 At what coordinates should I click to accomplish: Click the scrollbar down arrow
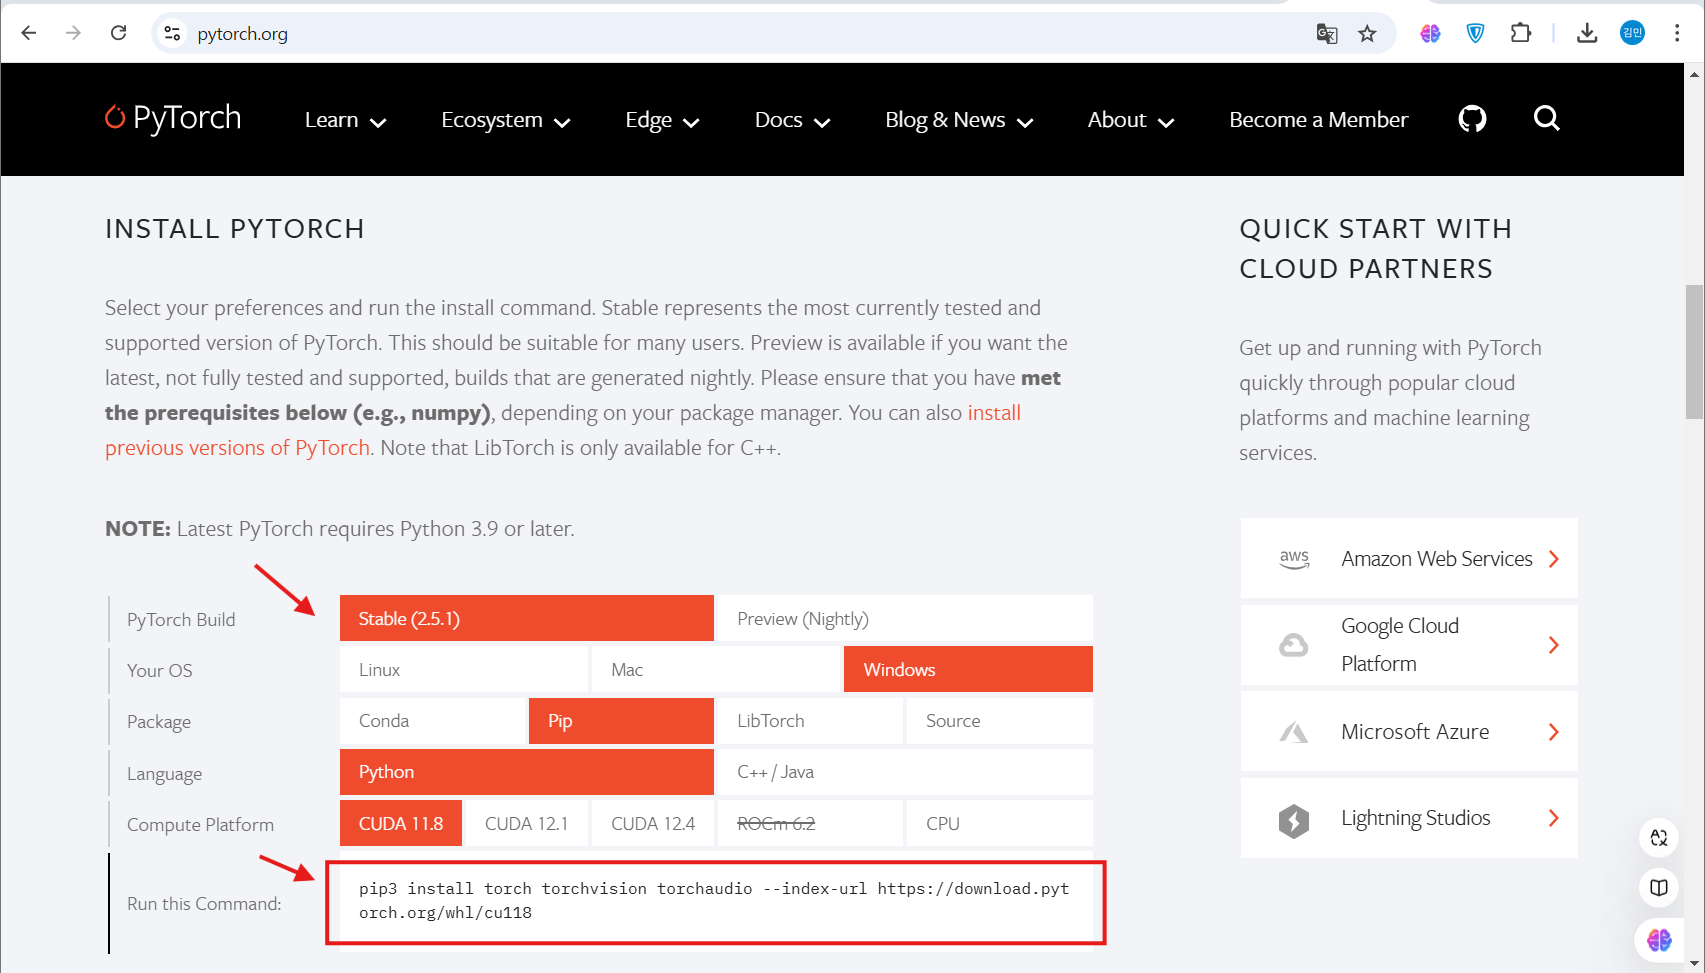point(1694,963)
